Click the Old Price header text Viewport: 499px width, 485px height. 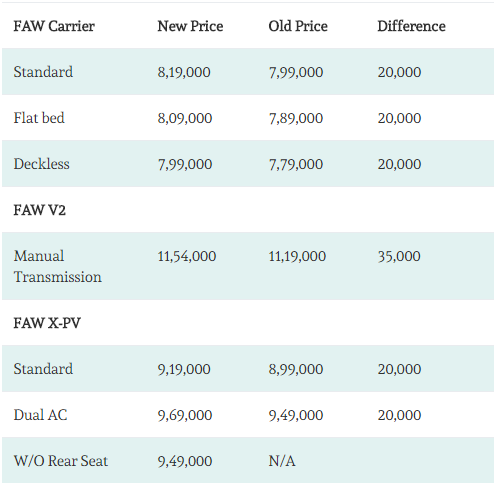(298, 26)
